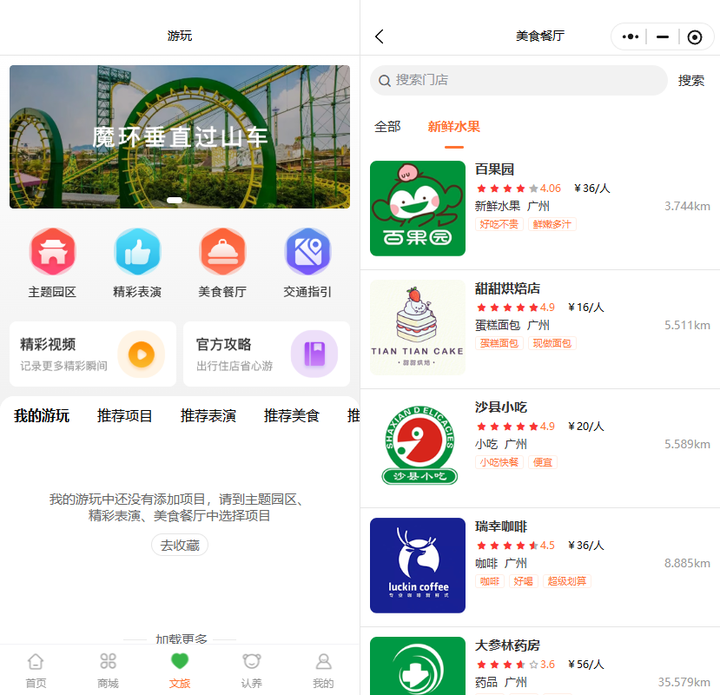Screen dimensions: 720x695
Task: Open the 美食餐厅 dish icon
Action: click(223, 252)
